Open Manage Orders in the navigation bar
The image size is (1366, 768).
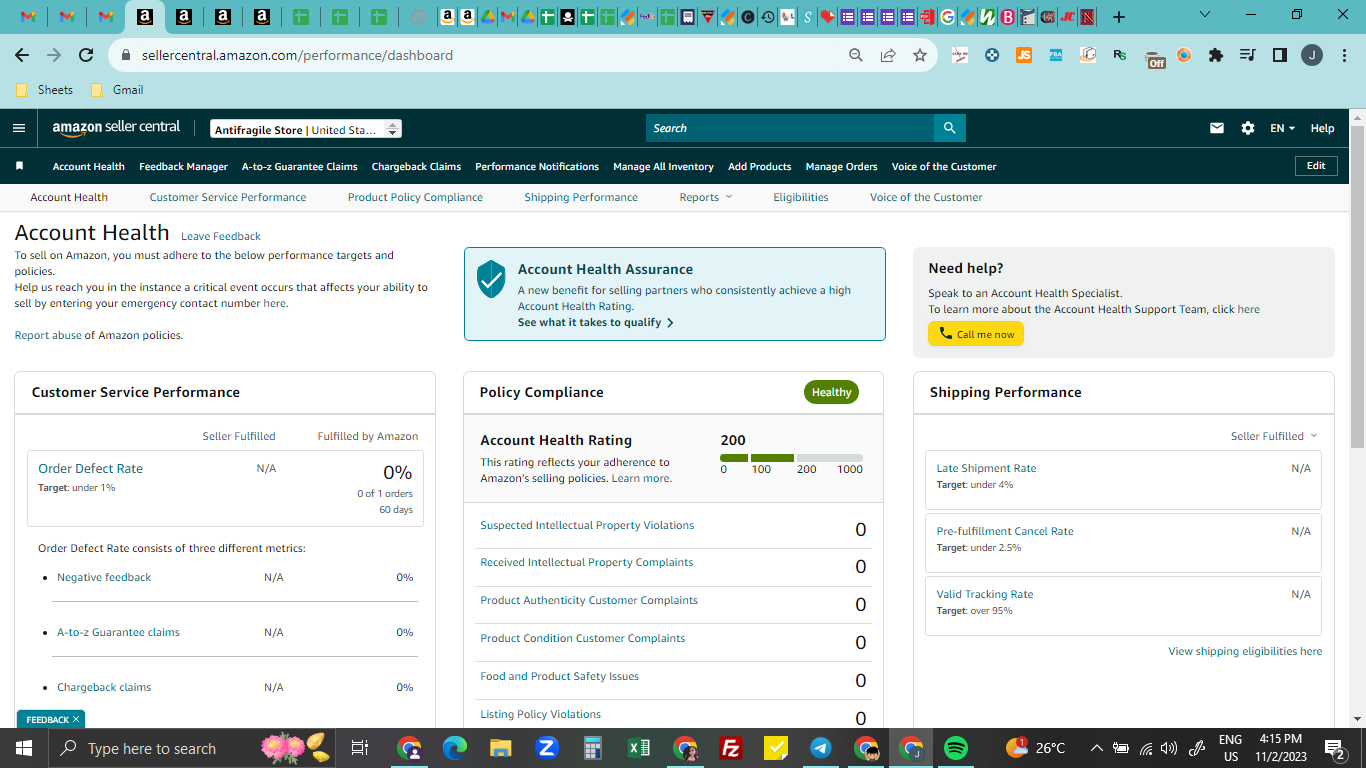click(x=841, y=166)
